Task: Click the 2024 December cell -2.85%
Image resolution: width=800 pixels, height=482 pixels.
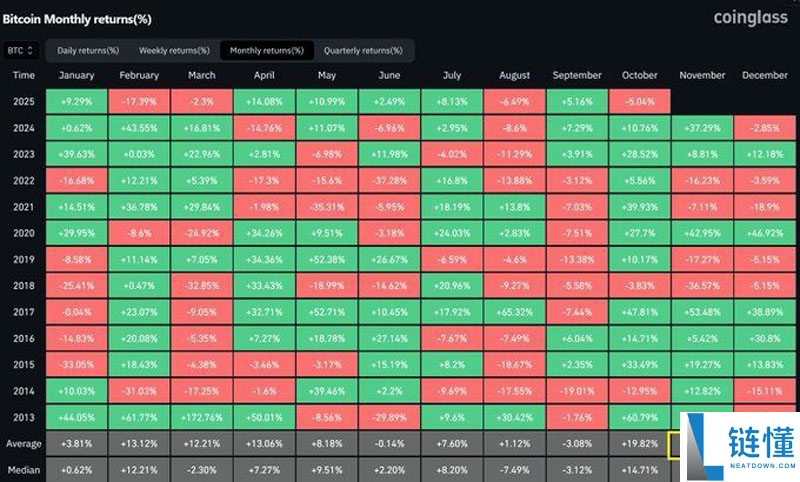Action: (x=765, y=128)
